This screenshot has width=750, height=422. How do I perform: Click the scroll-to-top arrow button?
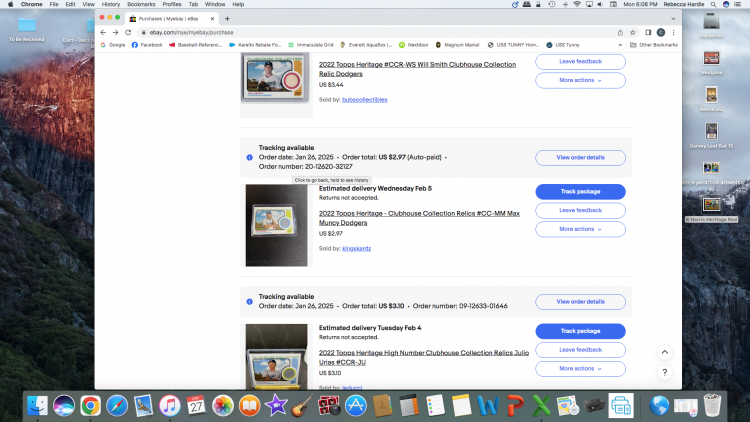click(664, 353)
